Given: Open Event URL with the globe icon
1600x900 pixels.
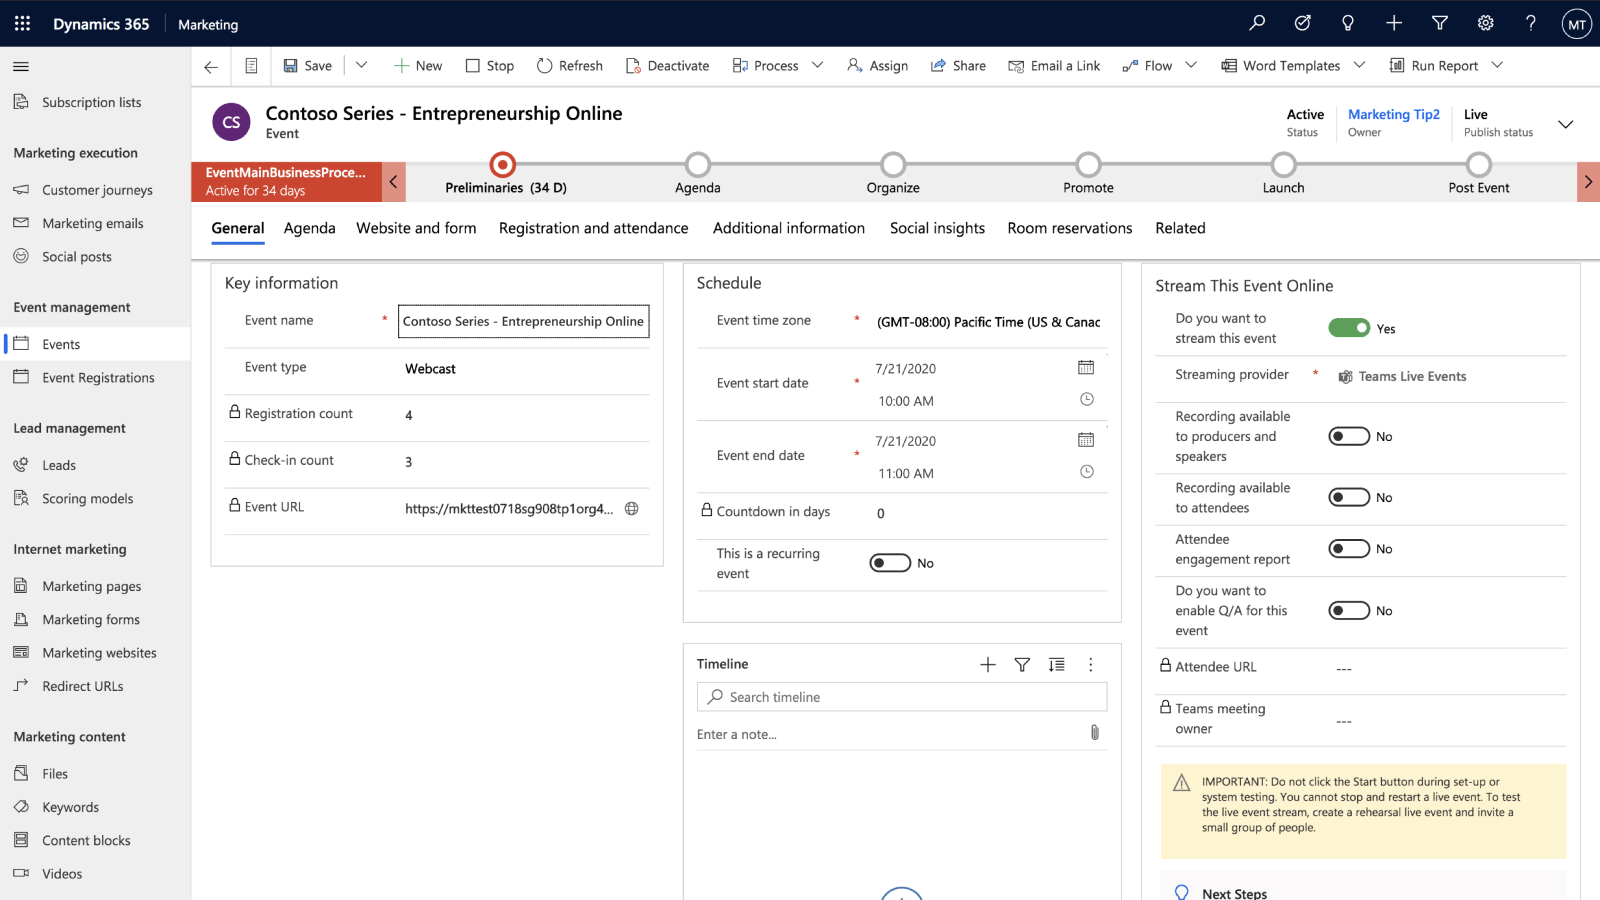Looking at the screenshot, I should [632, 508].
